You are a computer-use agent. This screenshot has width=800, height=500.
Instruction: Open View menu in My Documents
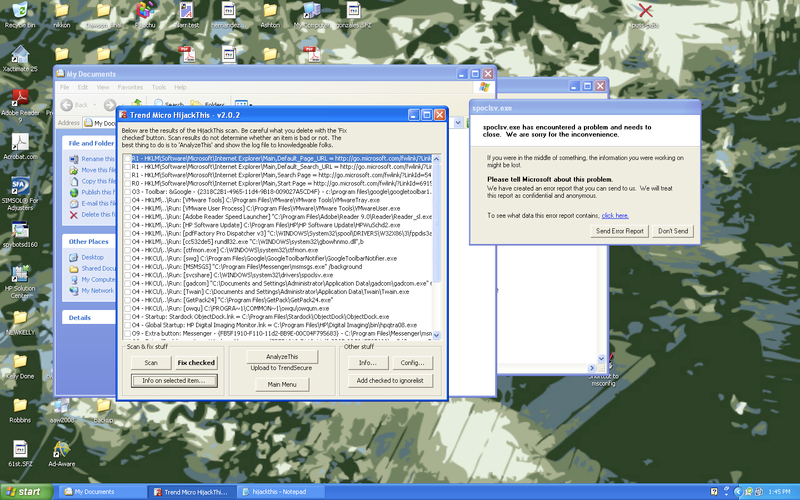click(103, 87)
